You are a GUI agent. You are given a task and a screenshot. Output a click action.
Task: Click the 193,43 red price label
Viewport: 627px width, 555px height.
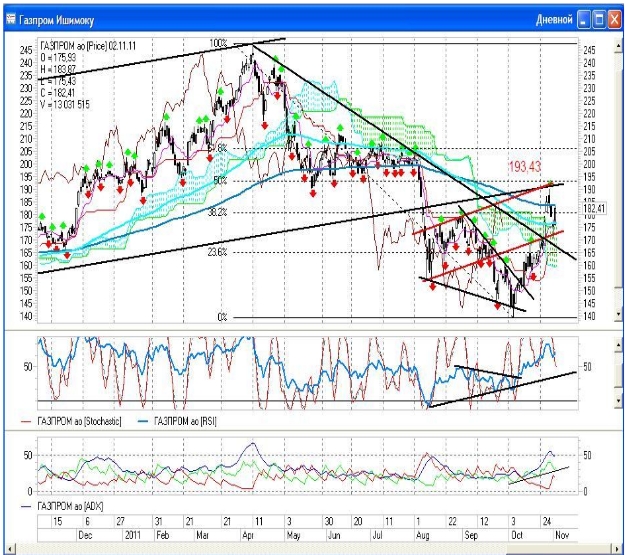(x=525, y=167)
